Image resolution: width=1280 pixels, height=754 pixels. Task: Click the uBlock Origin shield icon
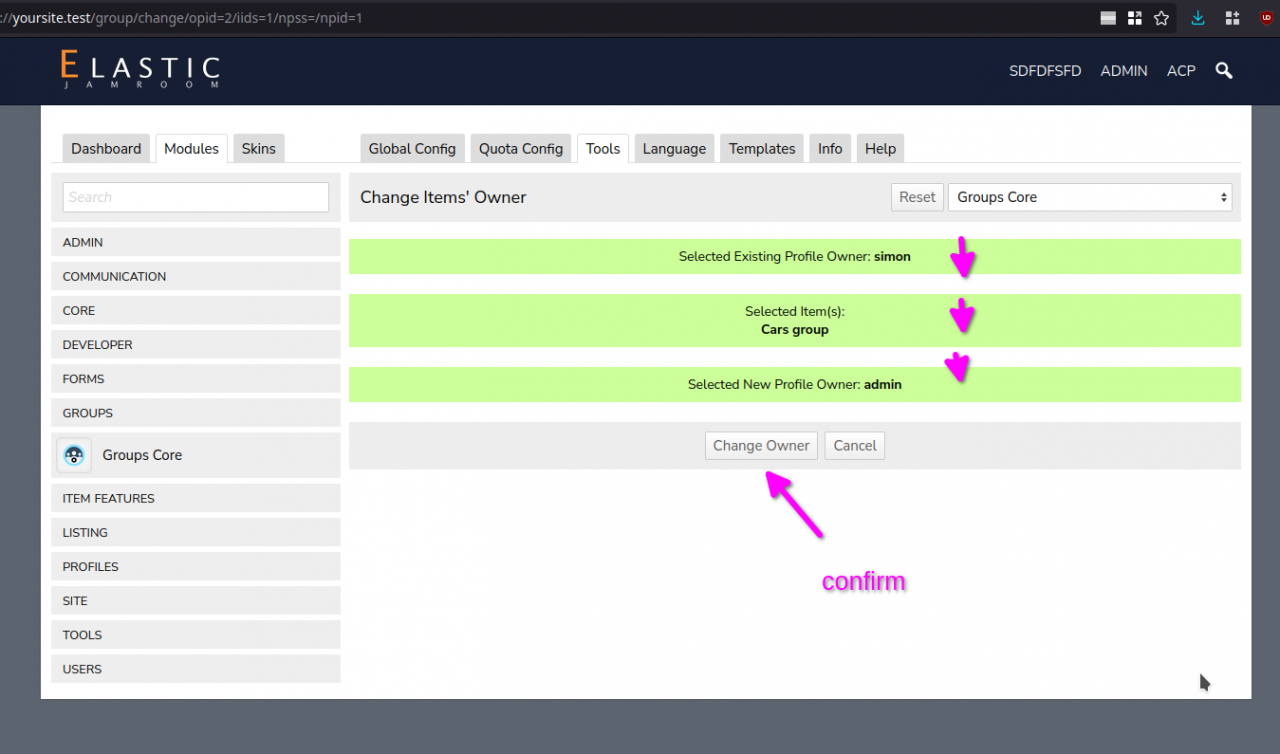(1266, 18)
